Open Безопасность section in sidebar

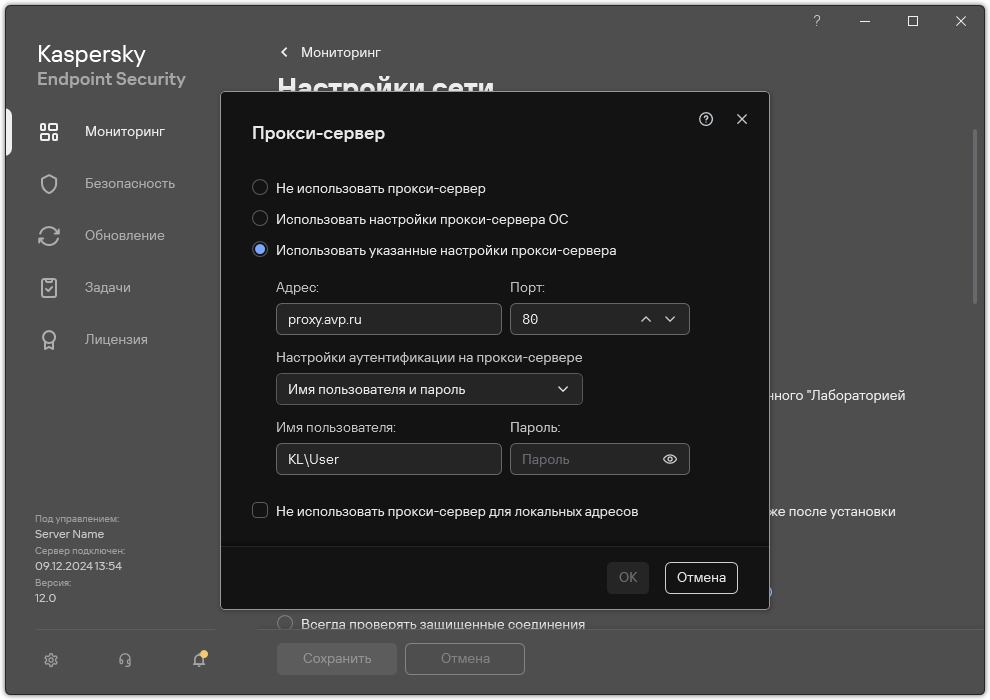pos(130,184)
